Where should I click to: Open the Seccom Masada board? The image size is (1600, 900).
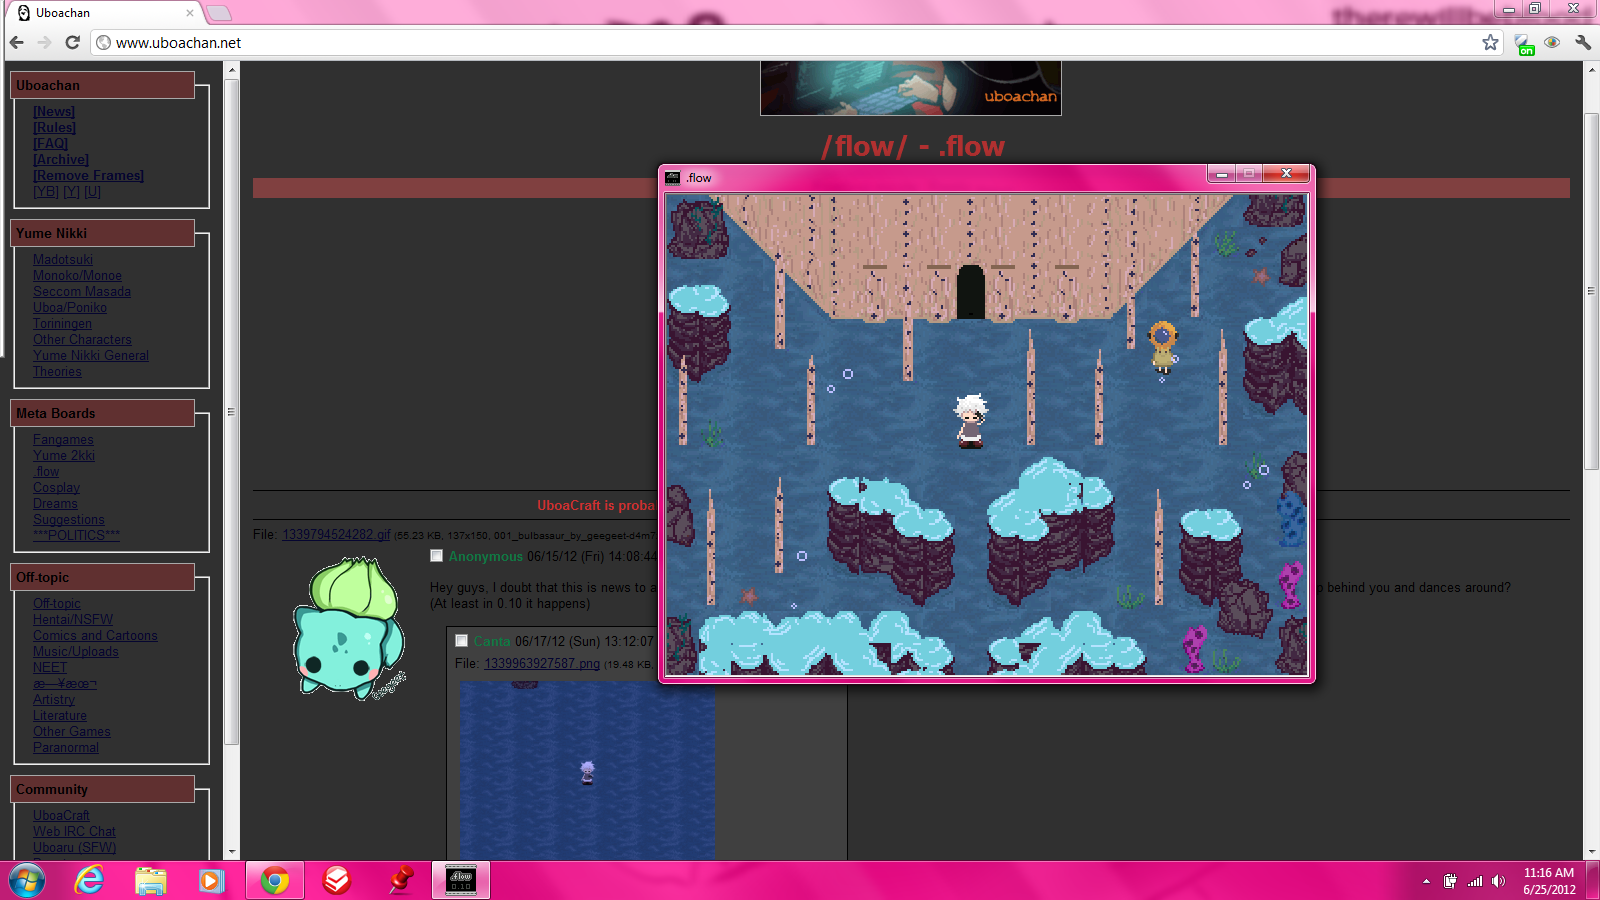click(82, 292)
